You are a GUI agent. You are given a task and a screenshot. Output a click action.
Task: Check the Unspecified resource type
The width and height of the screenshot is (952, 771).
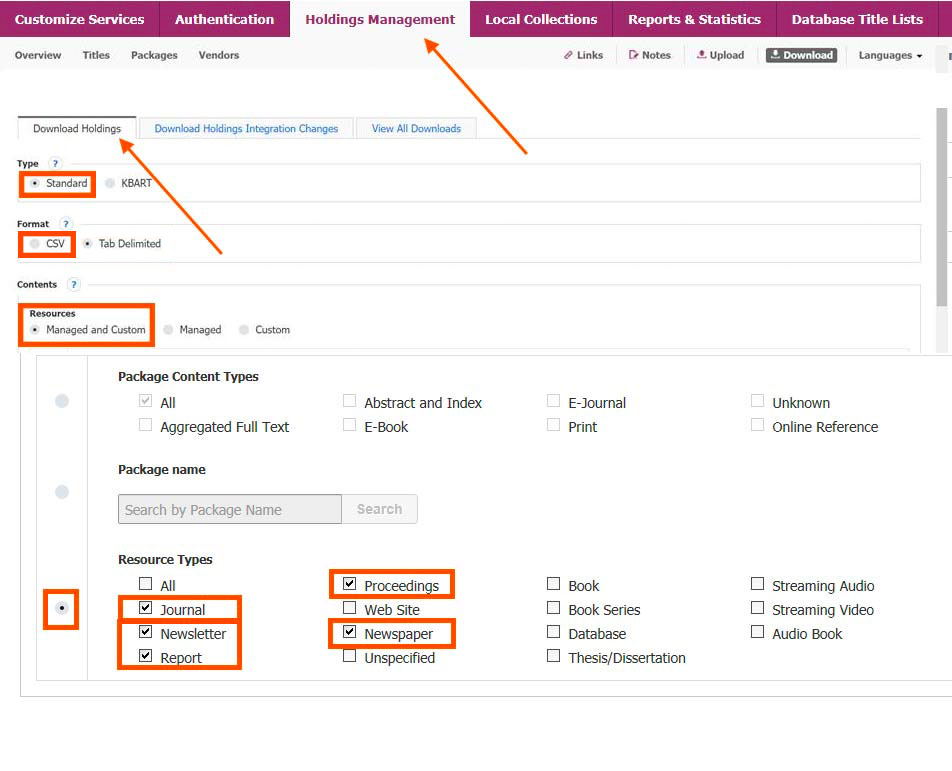click(349, 656)
